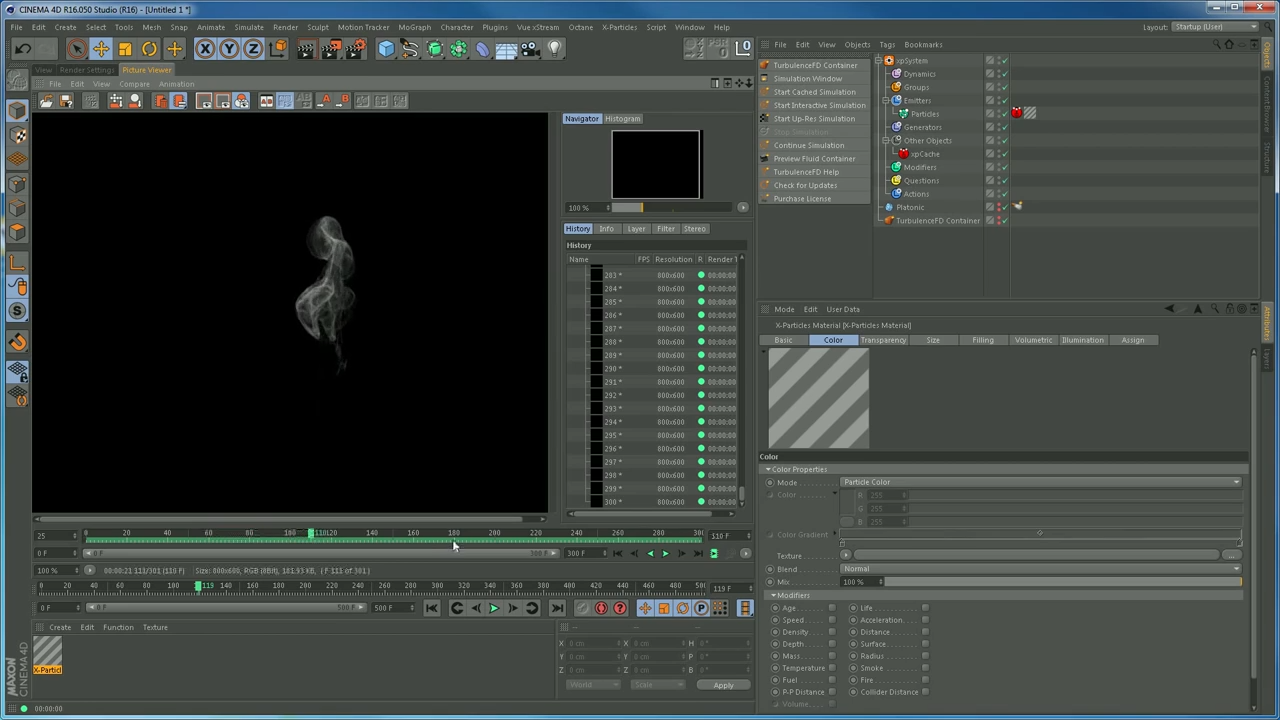Select the Live Selection tool
The width and height of the screenshot is (1280, 720).
pyautogui.click(x=76, y=49)
